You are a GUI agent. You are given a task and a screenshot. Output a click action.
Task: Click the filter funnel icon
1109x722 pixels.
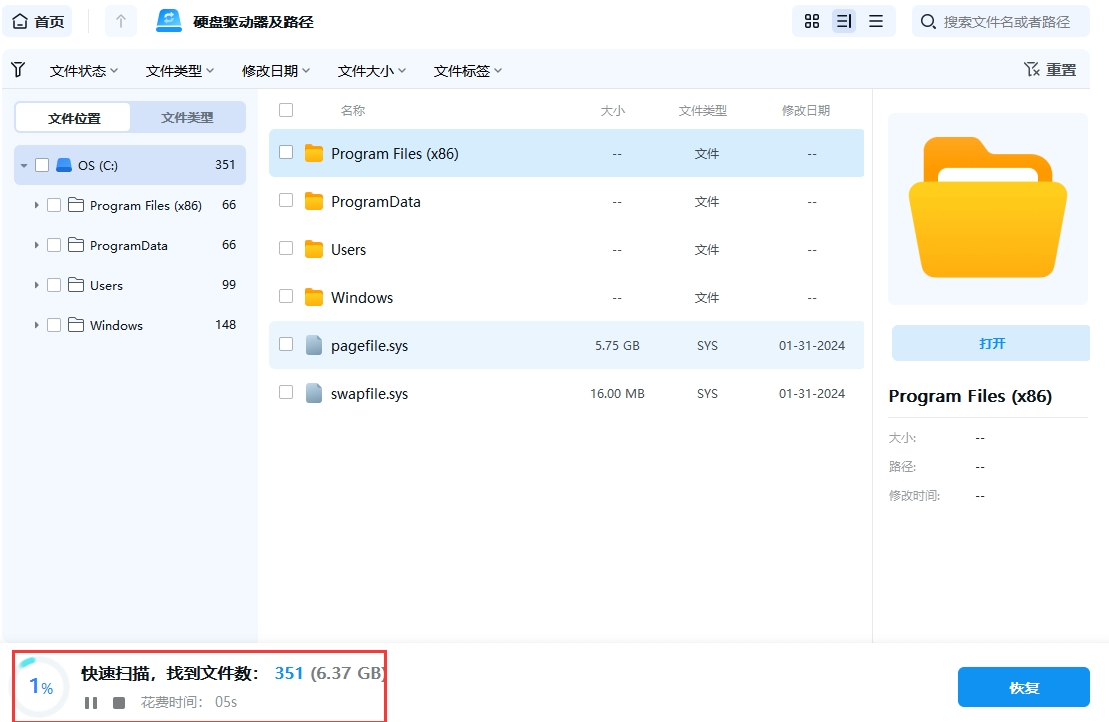click(18, 69)
